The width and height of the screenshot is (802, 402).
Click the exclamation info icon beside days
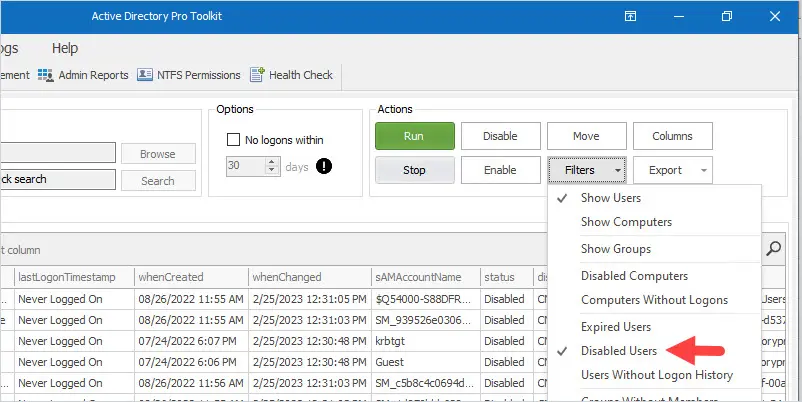click(324, 166)
